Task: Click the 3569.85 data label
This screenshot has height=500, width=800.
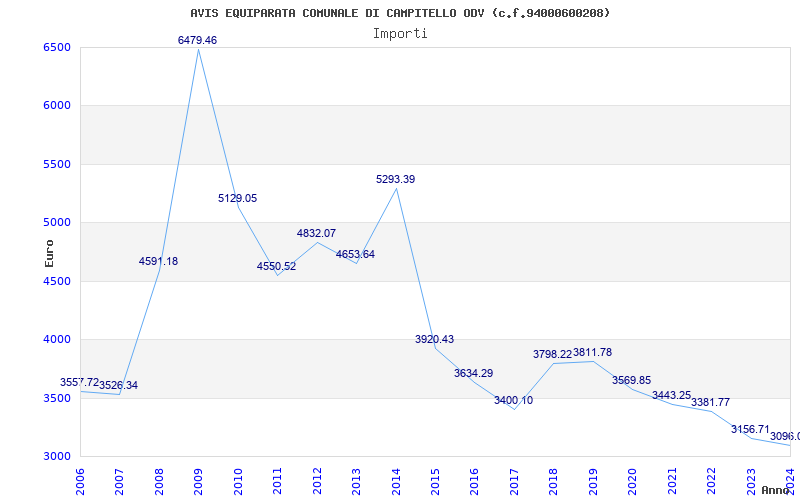Action: 632,381
